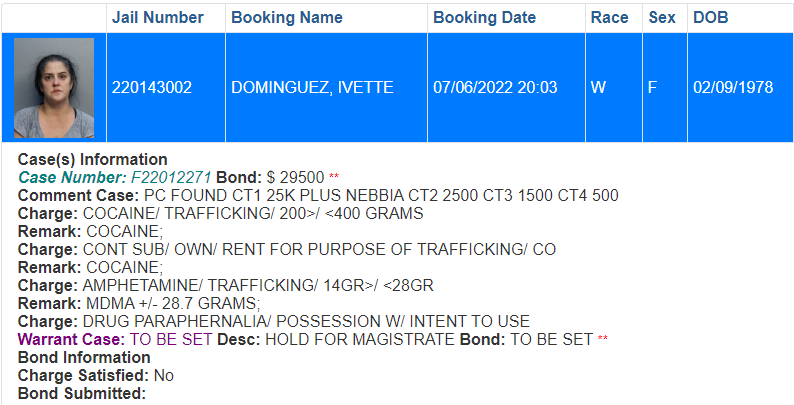This screenshot has width=794, height=405.
Task: Click the drug paraphernalia possession charge text
Action: [306, 321]
